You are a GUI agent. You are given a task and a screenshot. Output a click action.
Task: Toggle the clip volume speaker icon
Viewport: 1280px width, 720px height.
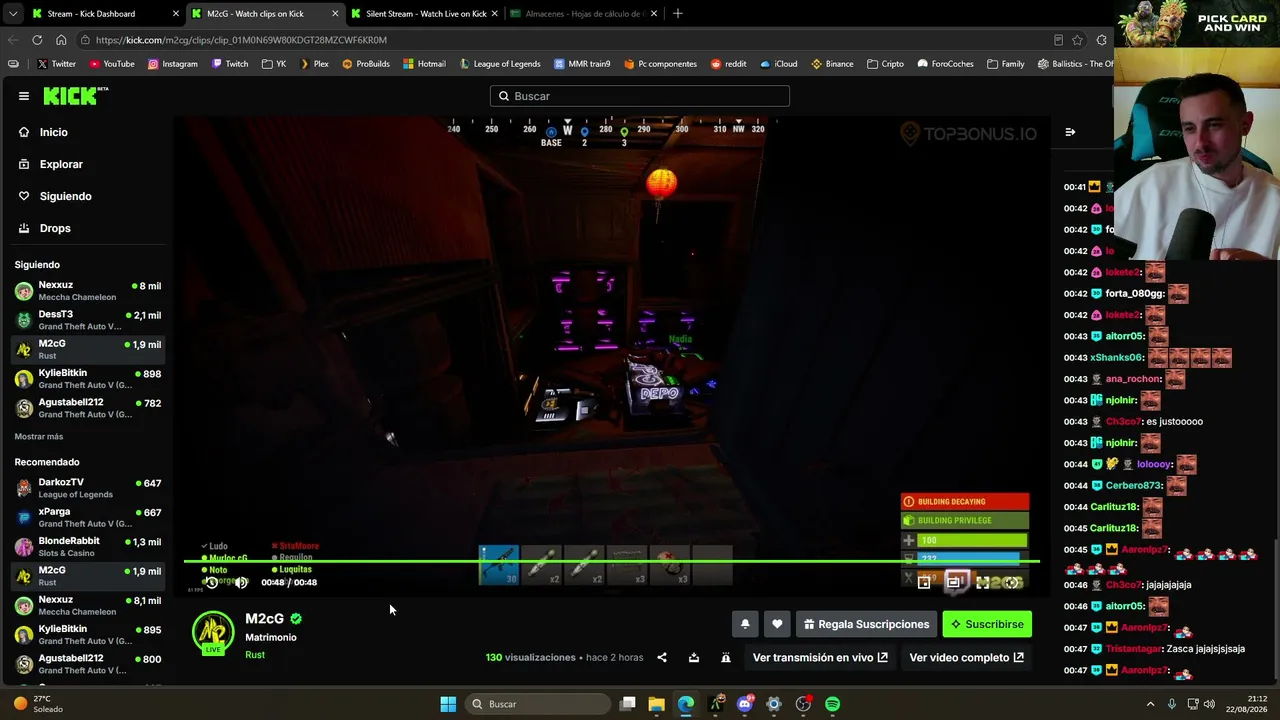pos(241,582)
